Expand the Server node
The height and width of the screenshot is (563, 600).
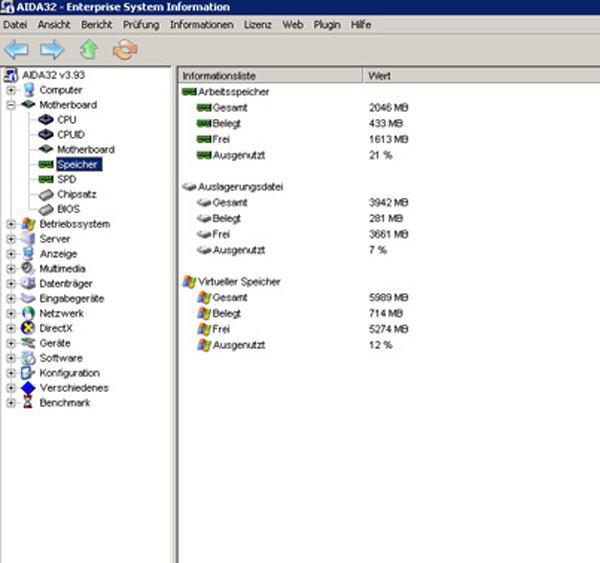(11, 239)
